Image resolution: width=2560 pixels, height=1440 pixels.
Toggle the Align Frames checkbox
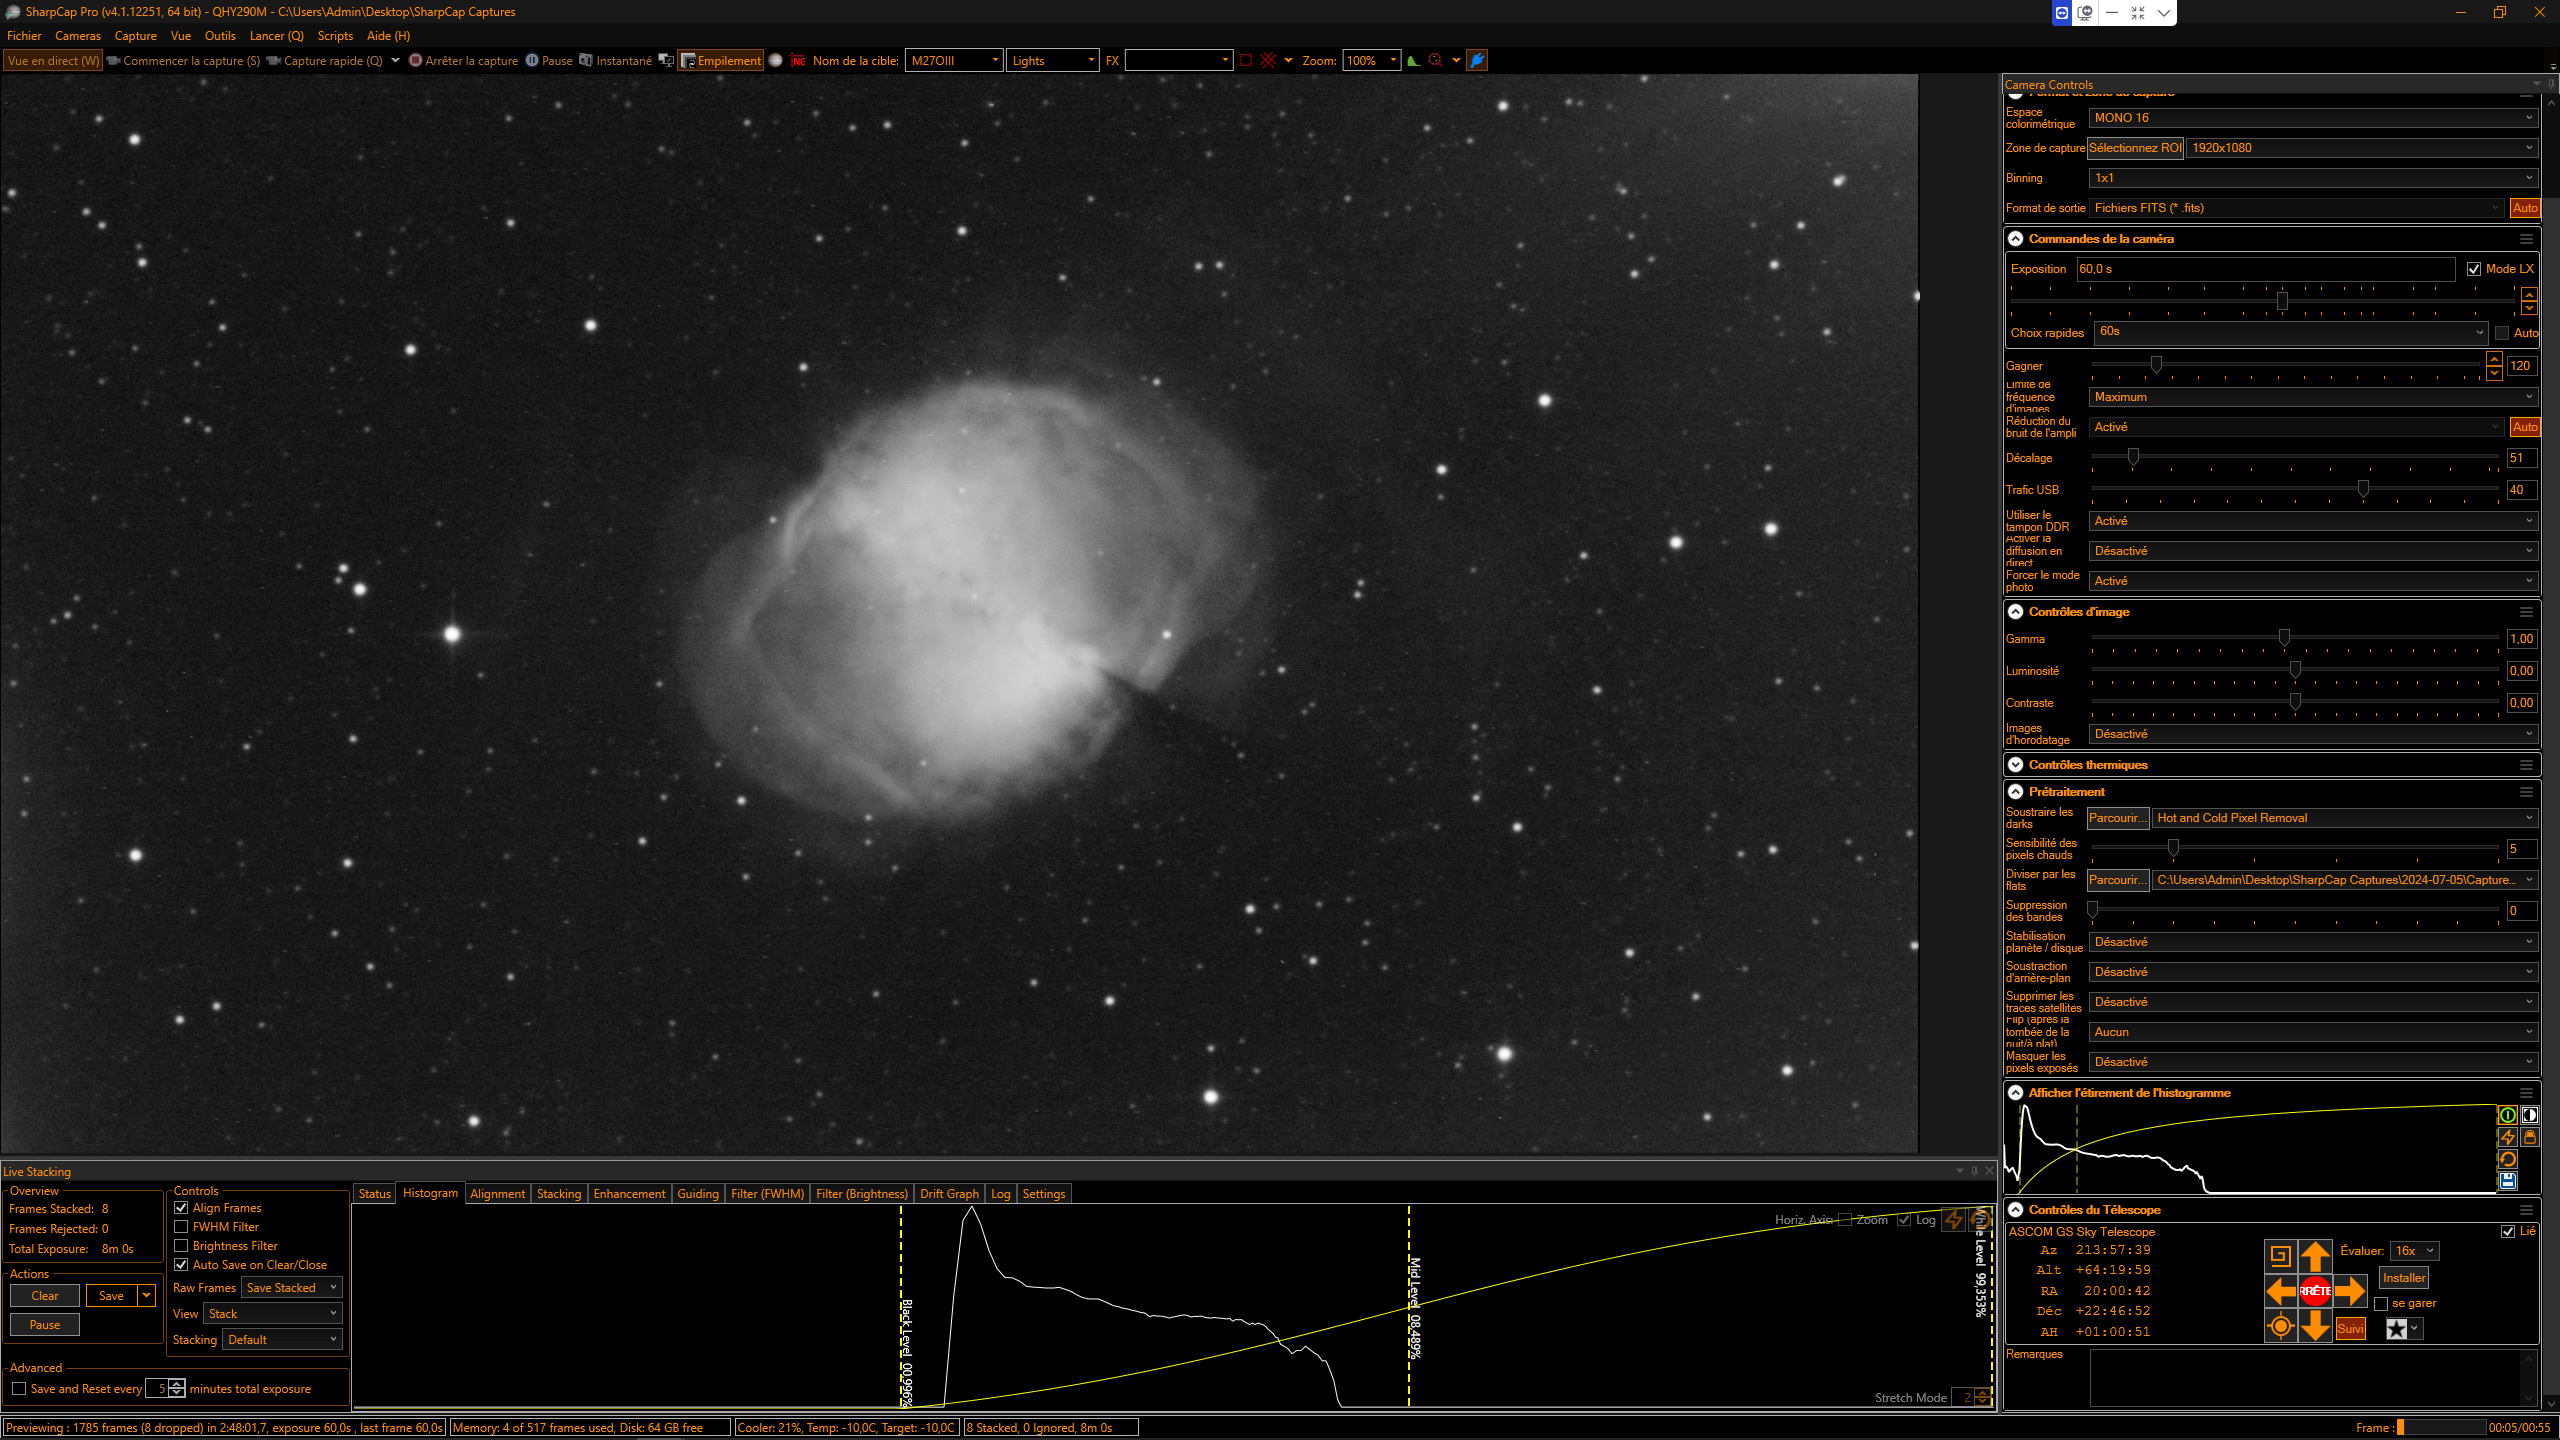(x=181, y=1208)
